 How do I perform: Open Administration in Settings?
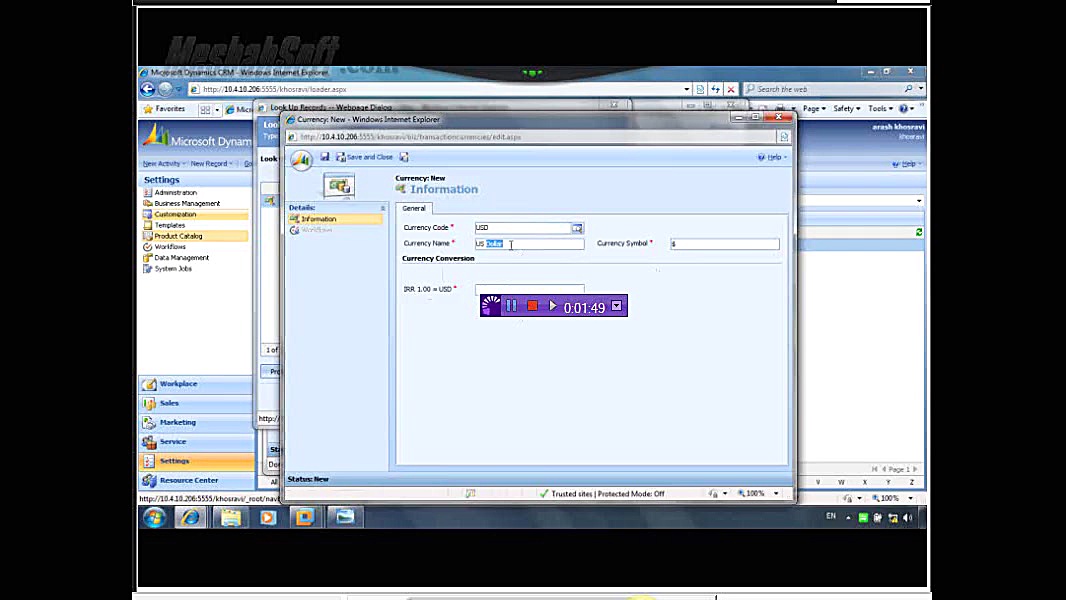175,192
